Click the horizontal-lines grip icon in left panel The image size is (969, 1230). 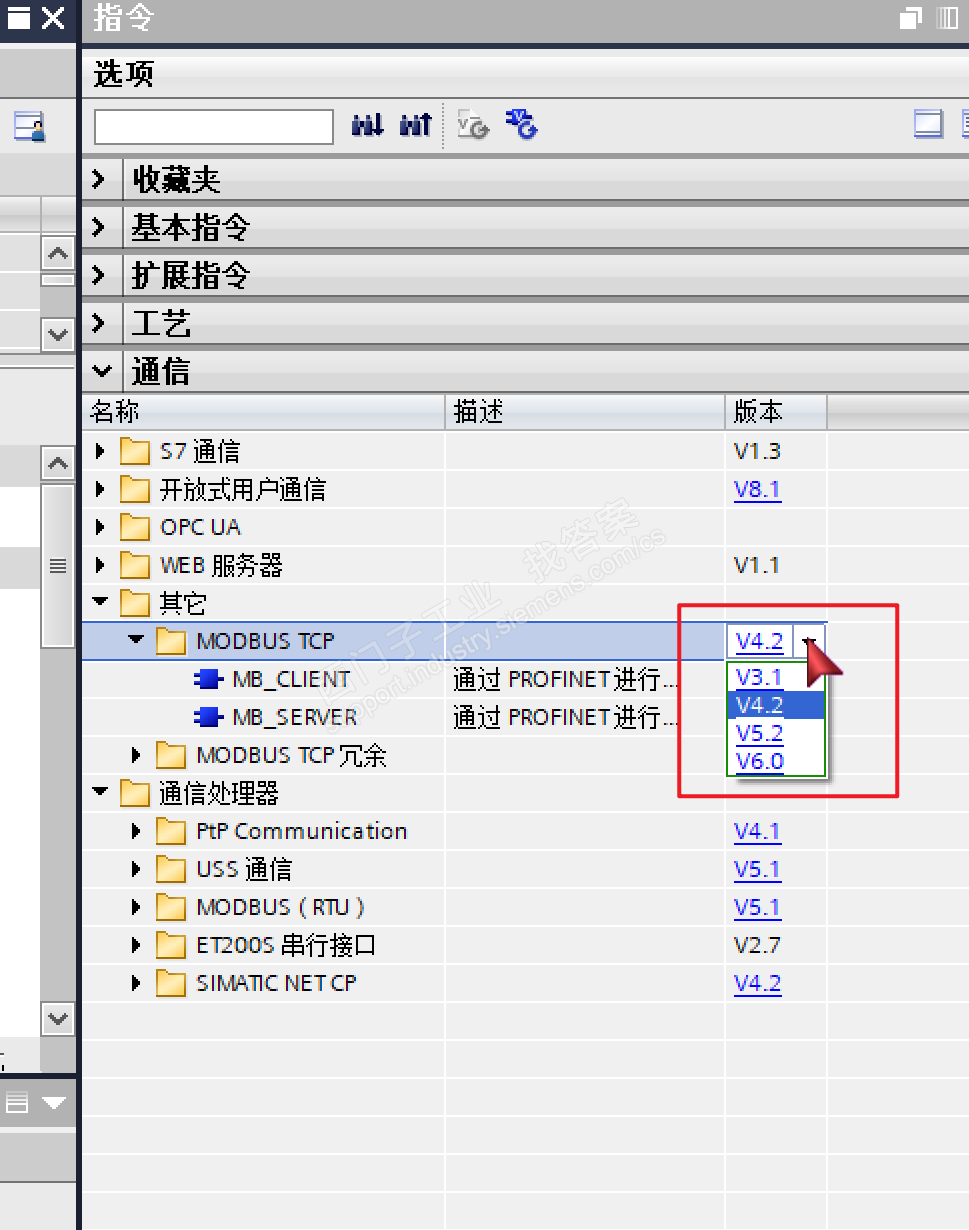click(x=58, y=566)
